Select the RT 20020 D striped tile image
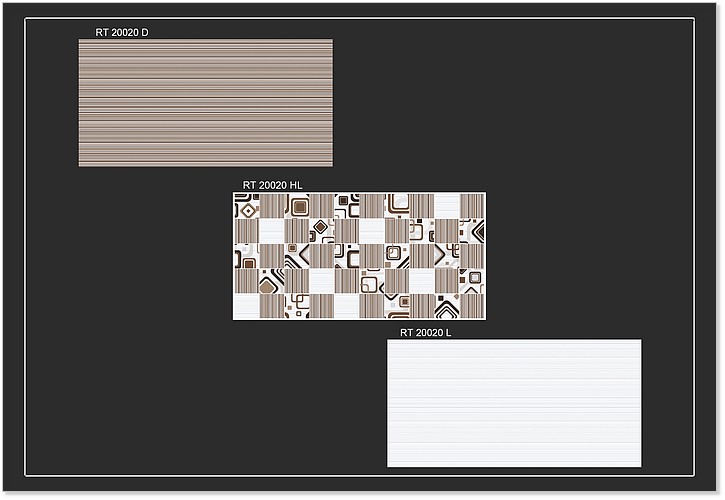The width and height of the screenshot is (725, 500). 206,103
